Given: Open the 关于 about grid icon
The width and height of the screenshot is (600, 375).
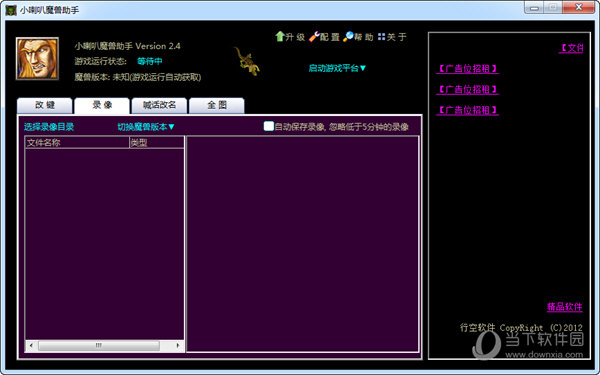Looking at the screenshot, I should 382,37.
